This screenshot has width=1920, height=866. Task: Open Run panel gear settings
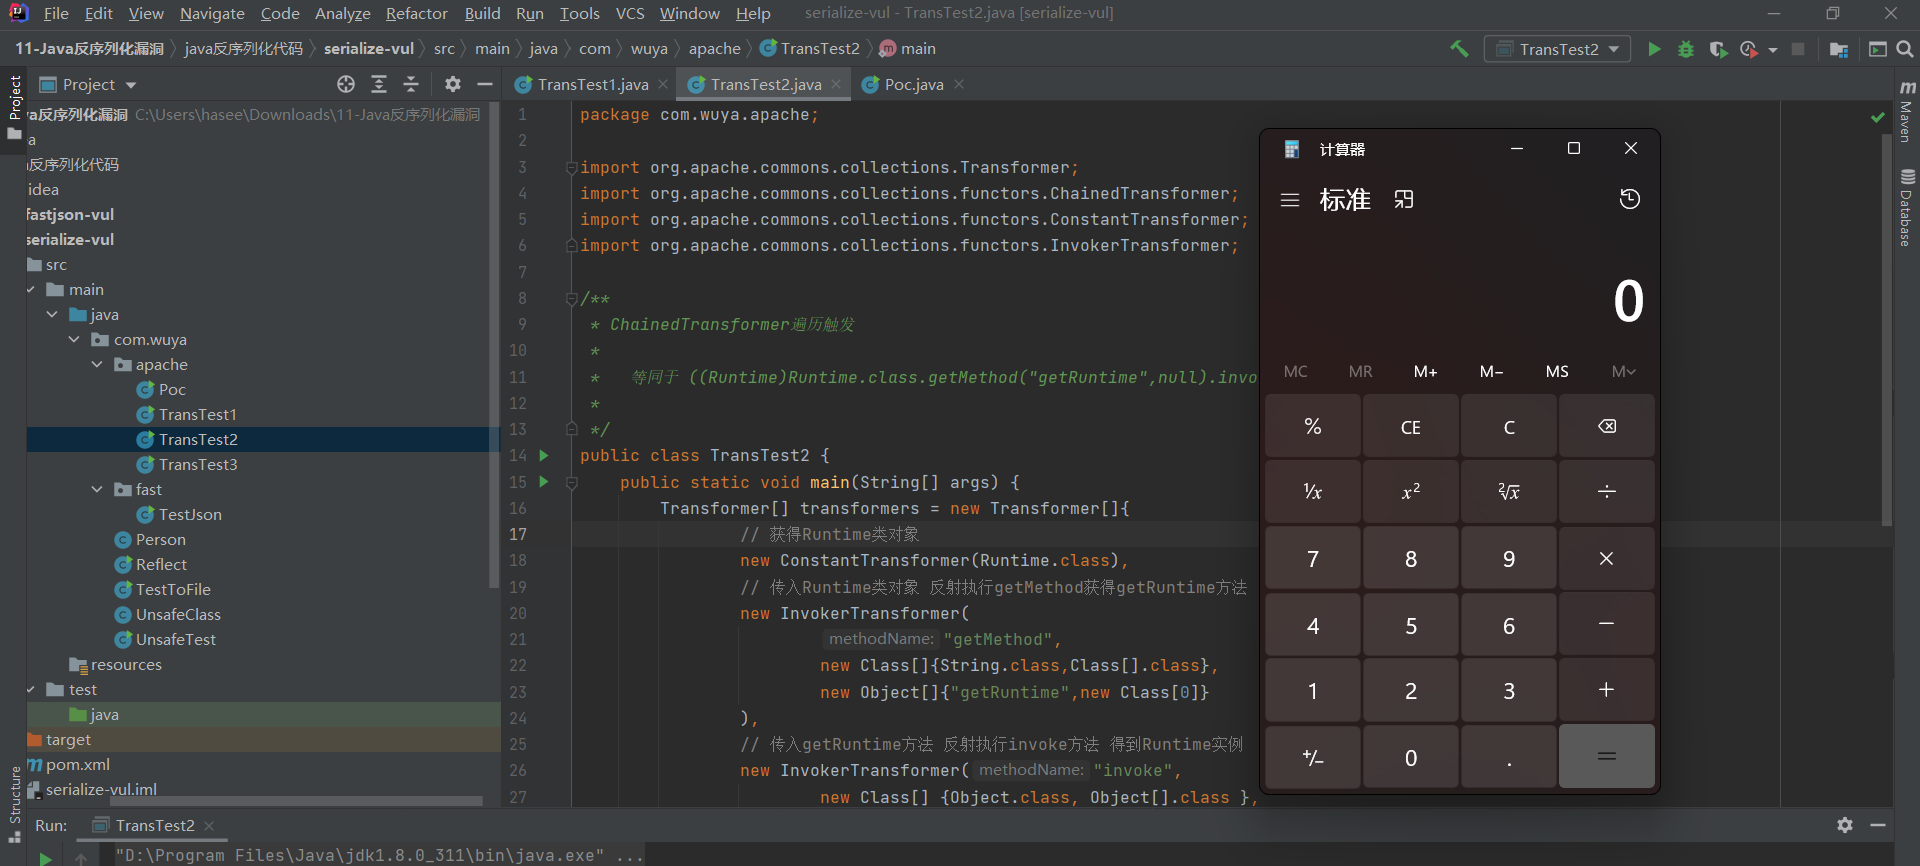pyautogui.click(x=1845, y=825)
